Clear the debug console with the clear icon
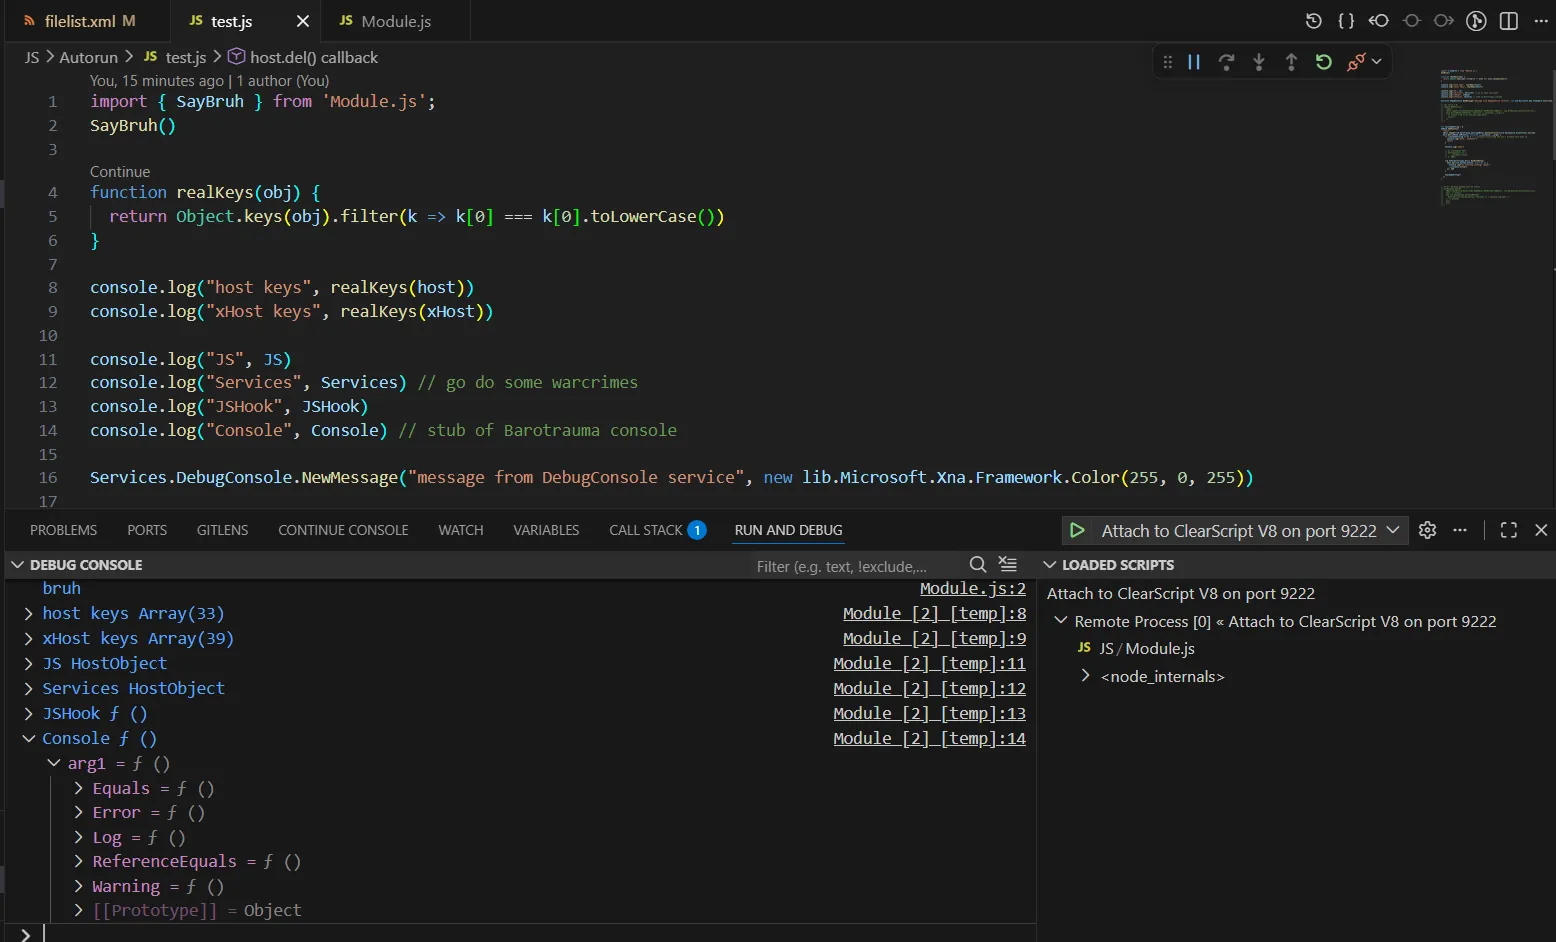 coord(1008,565)
